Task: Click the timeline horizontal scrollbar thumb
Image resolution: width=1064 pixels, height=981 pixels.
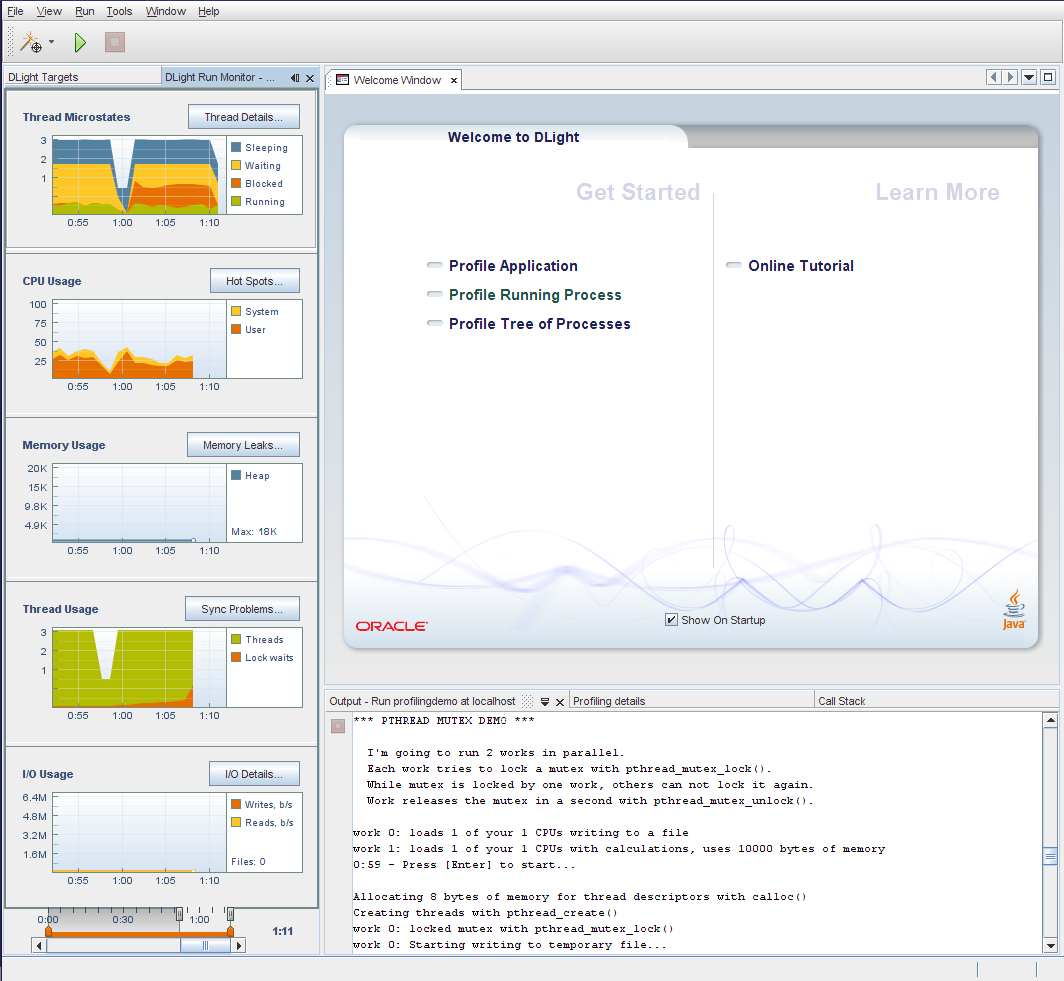Action: tap(205, 946)
